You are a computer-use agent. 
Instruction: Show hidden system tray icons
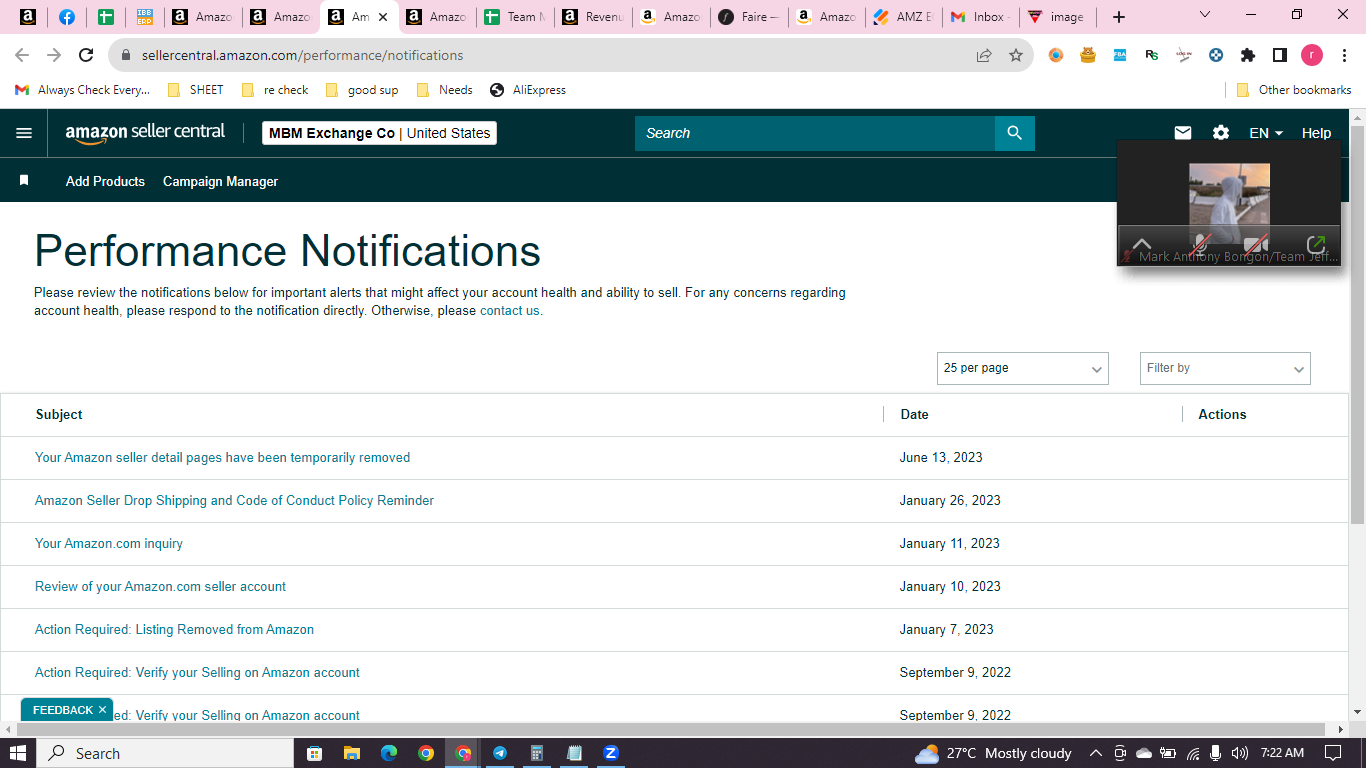point(1096,753)
